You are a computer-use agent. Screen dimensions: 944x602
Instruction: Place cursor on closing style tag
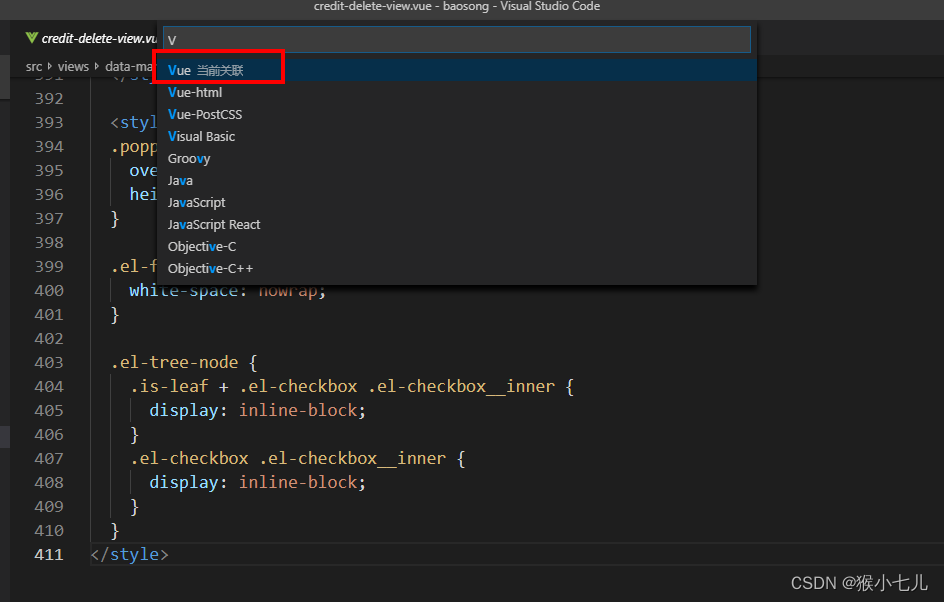(x=129, y=554)
